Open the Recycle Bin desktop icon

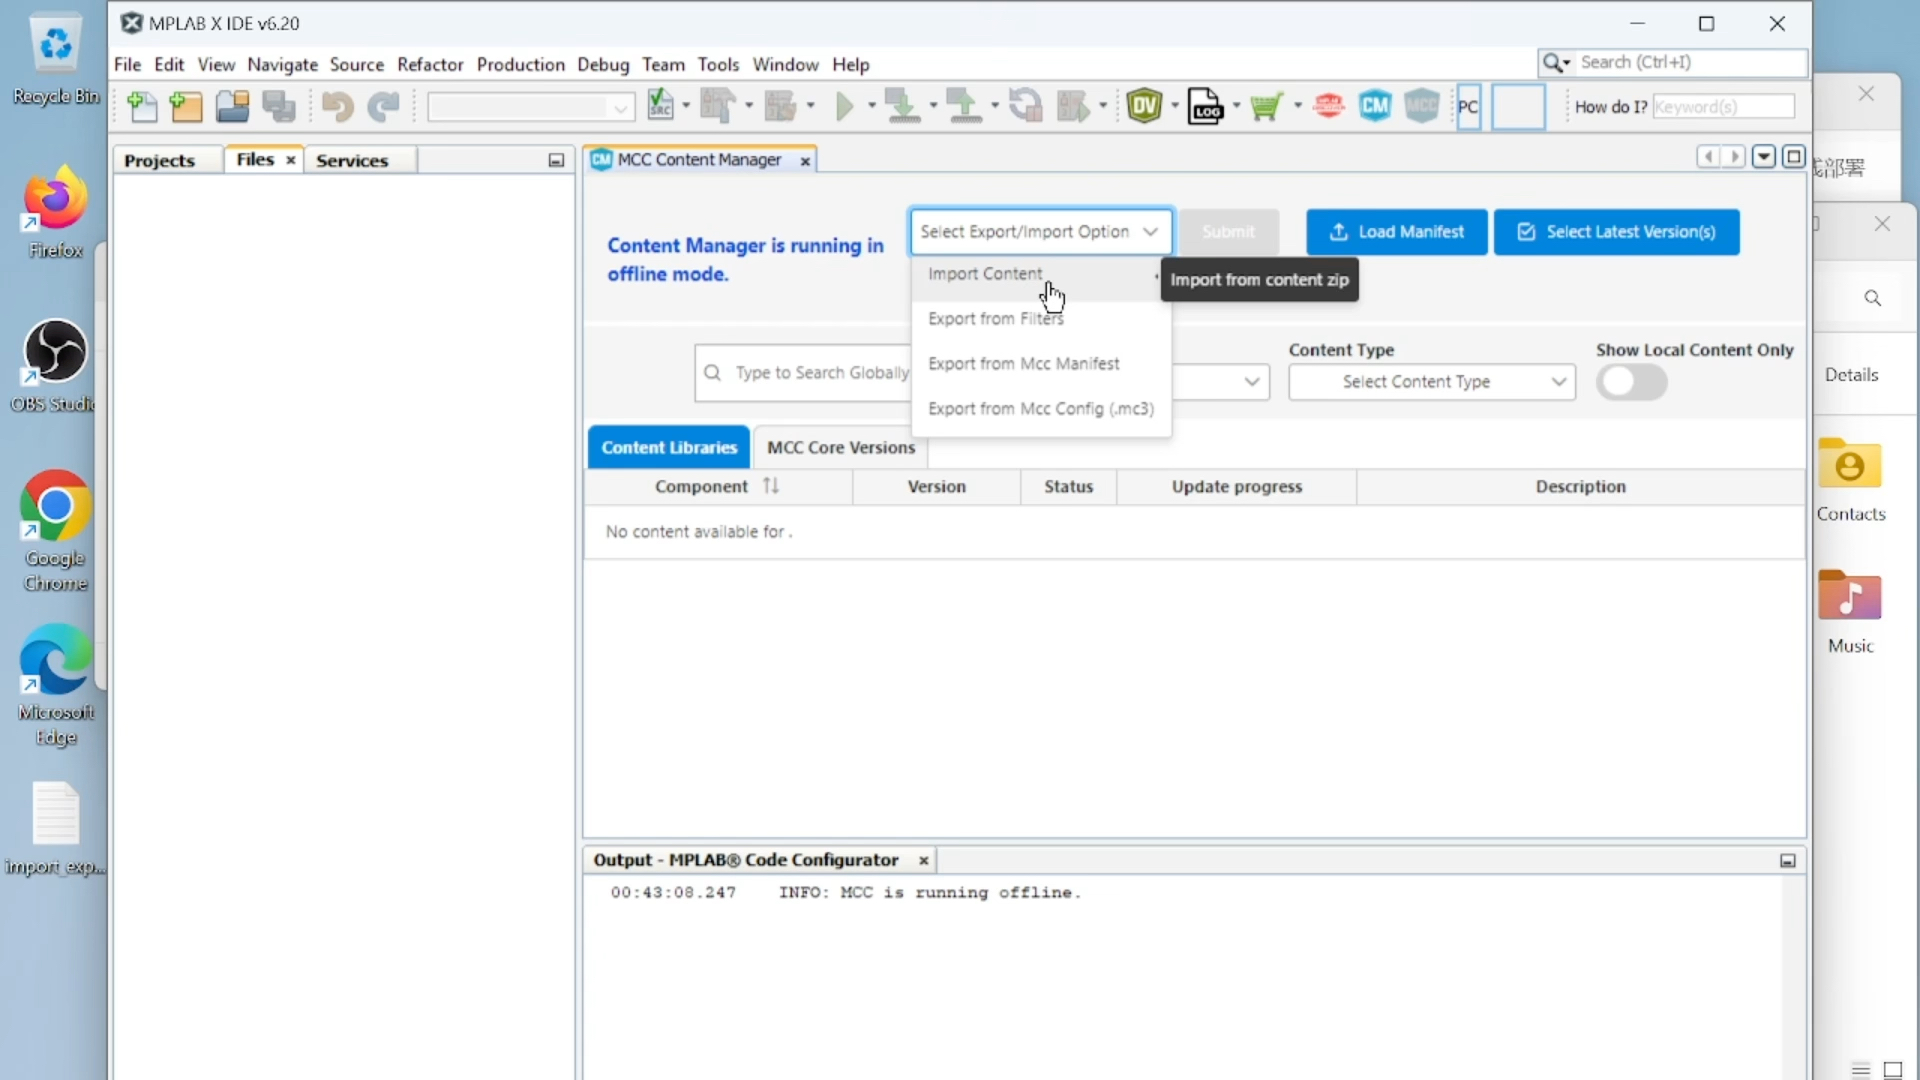pos(56,58)
